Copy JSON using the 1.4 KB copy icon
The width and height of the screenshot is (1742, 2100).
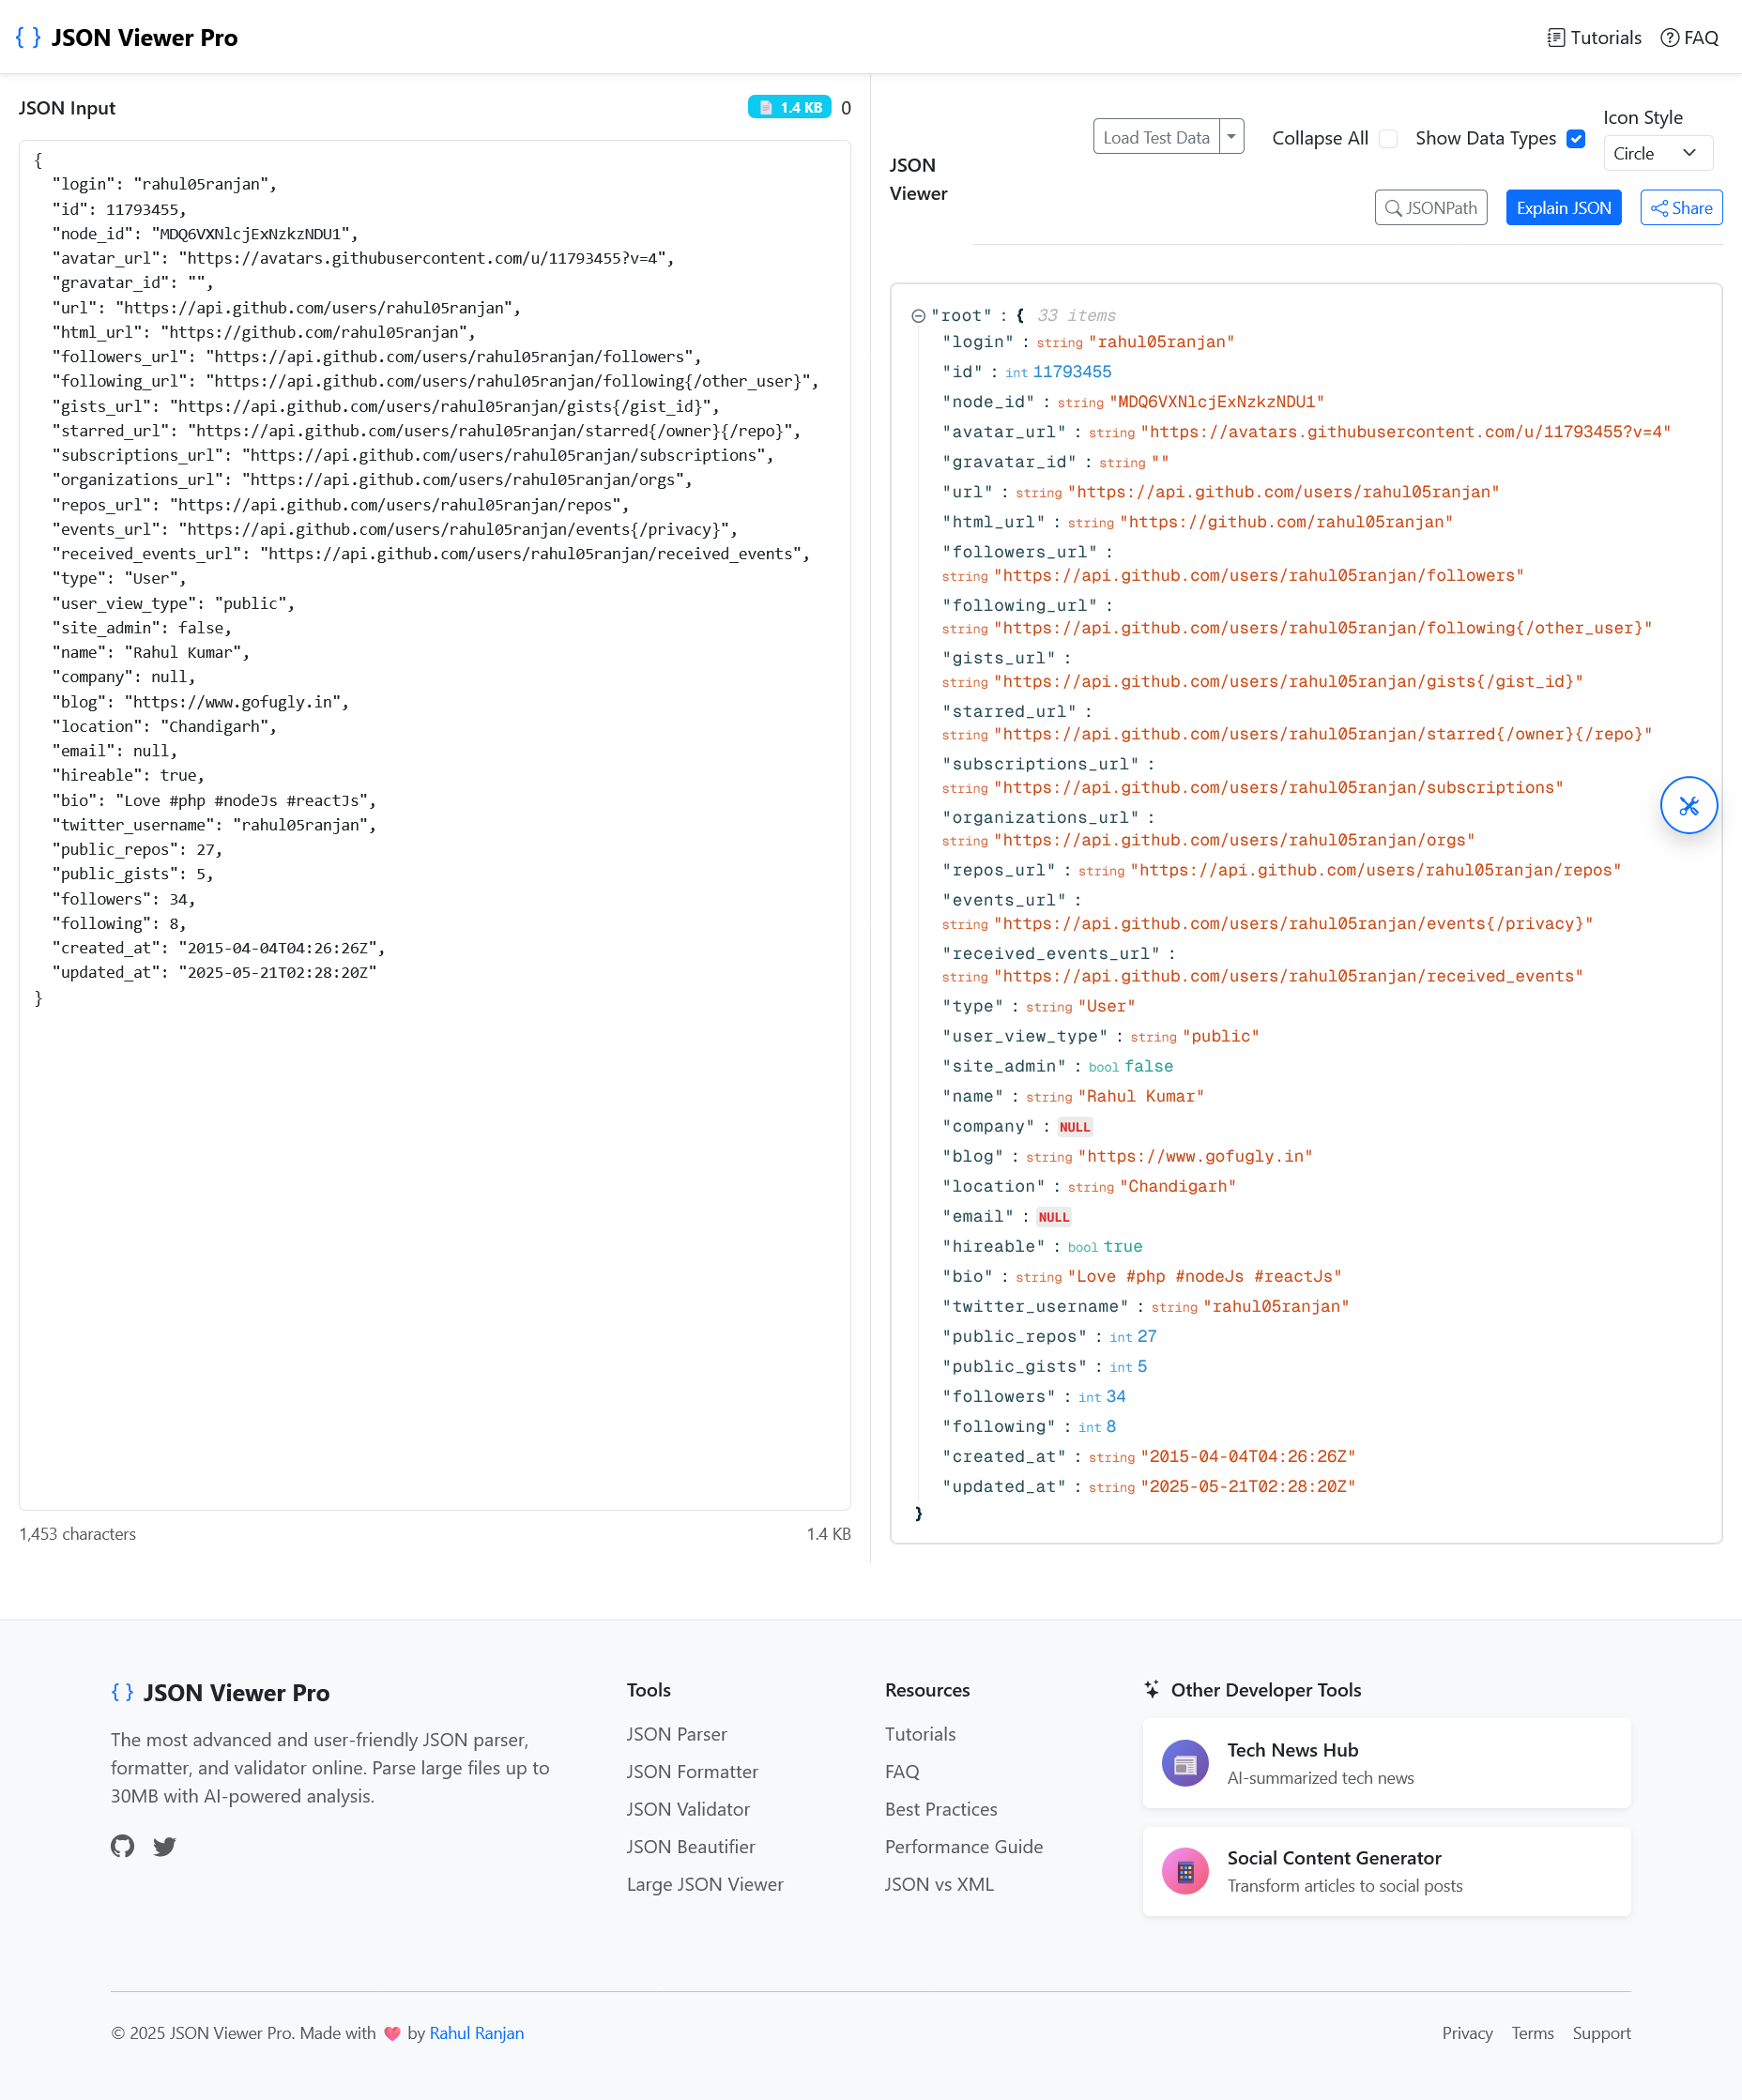[768, 107]
